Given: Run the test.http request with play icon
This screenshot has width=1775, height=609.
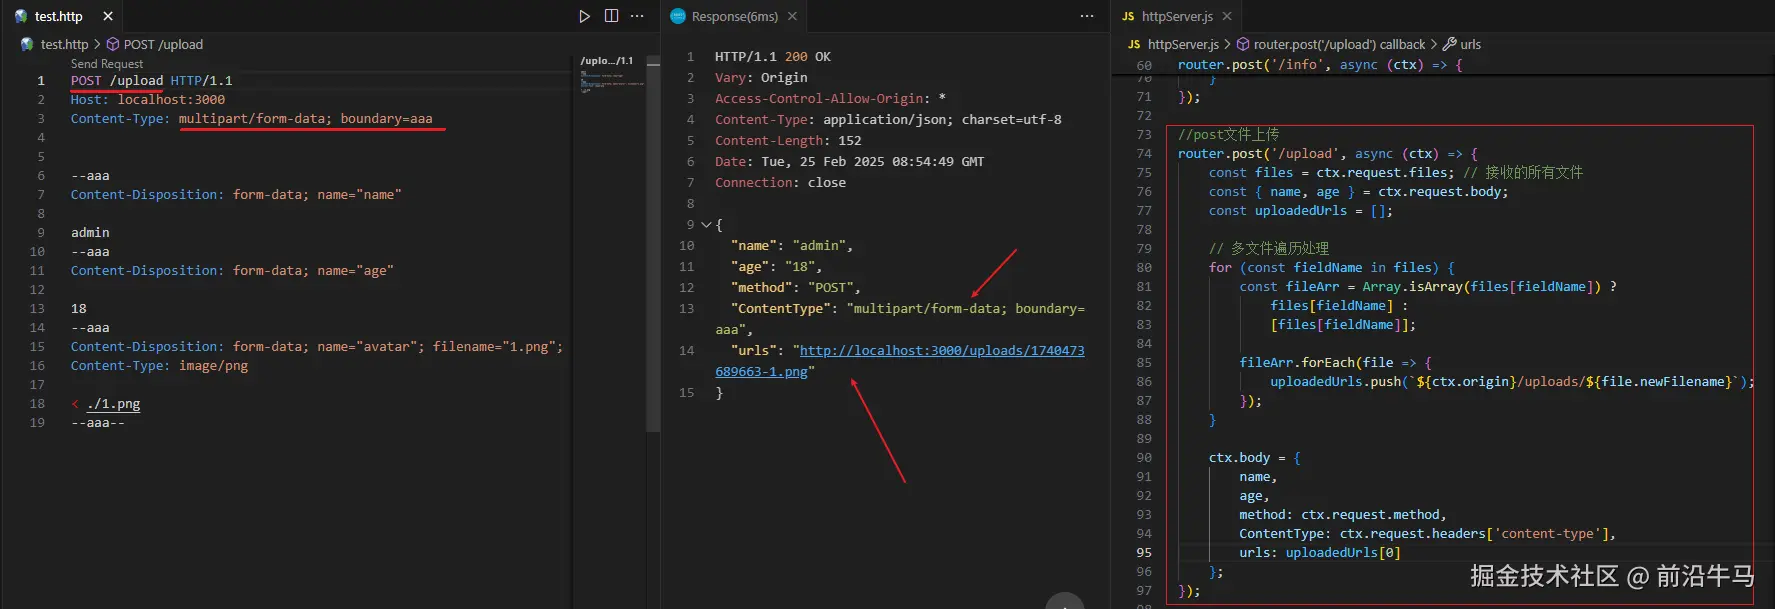Looking at the screenshot, I should [x=585, y=16].
